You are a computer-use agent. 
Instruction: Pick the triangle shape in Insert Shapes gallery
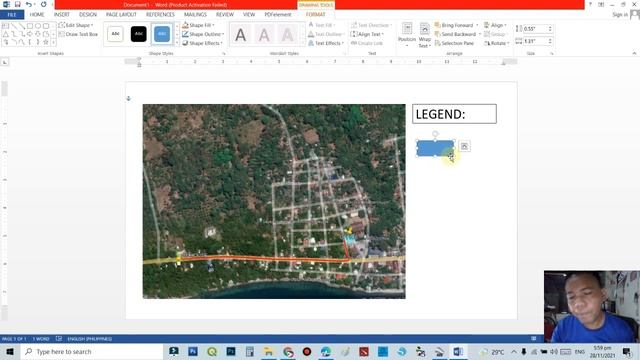[6, 34]
